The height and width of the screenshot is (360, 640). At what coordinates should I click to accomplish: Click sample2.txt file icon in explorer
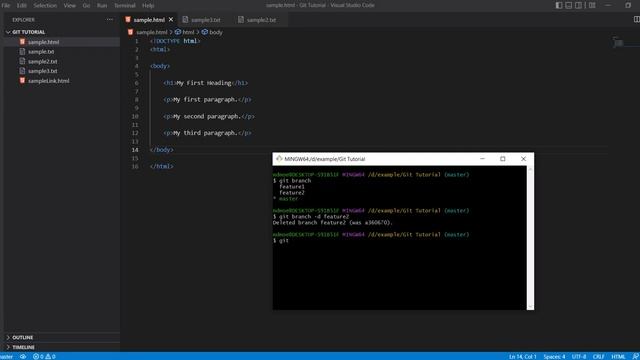pos(22,61)
